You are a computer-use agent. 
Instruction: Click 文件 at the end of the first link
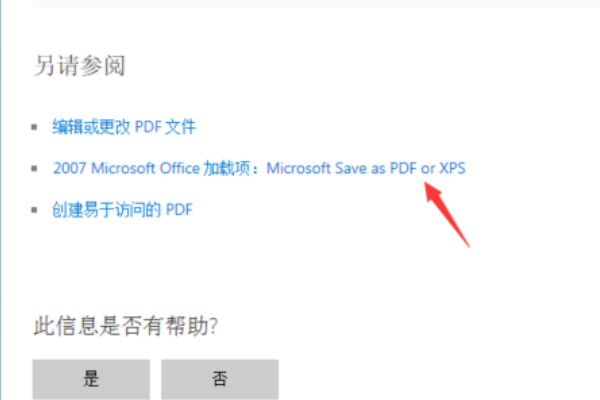tap(181, 127)
